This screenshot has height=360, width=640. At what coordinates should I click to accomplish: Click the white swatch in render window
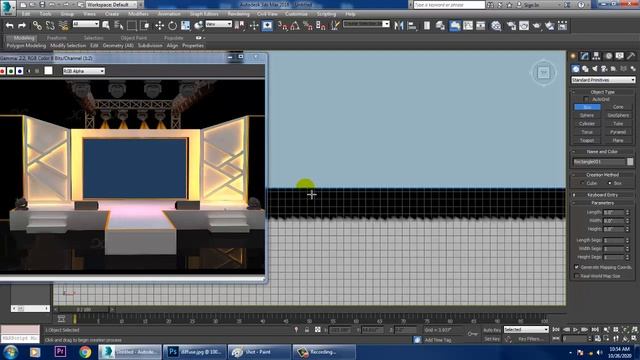click(x=49, y=71)
